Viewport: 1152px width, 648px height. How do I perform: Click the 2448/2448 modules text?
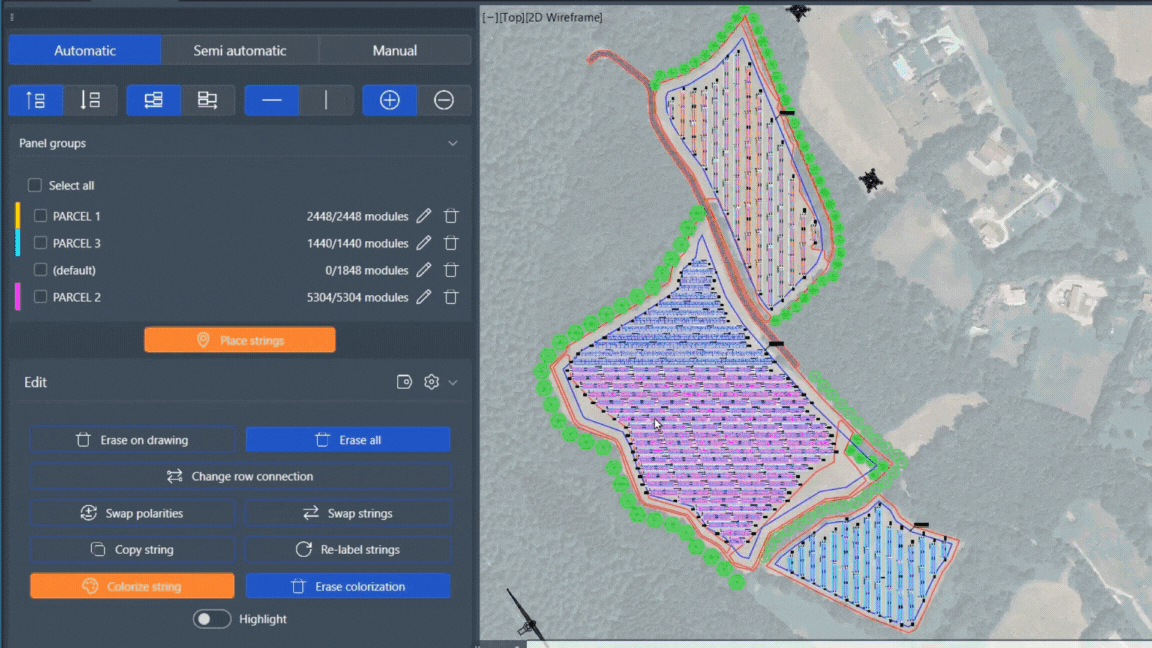pyautogui.click(x=357, y=217)
